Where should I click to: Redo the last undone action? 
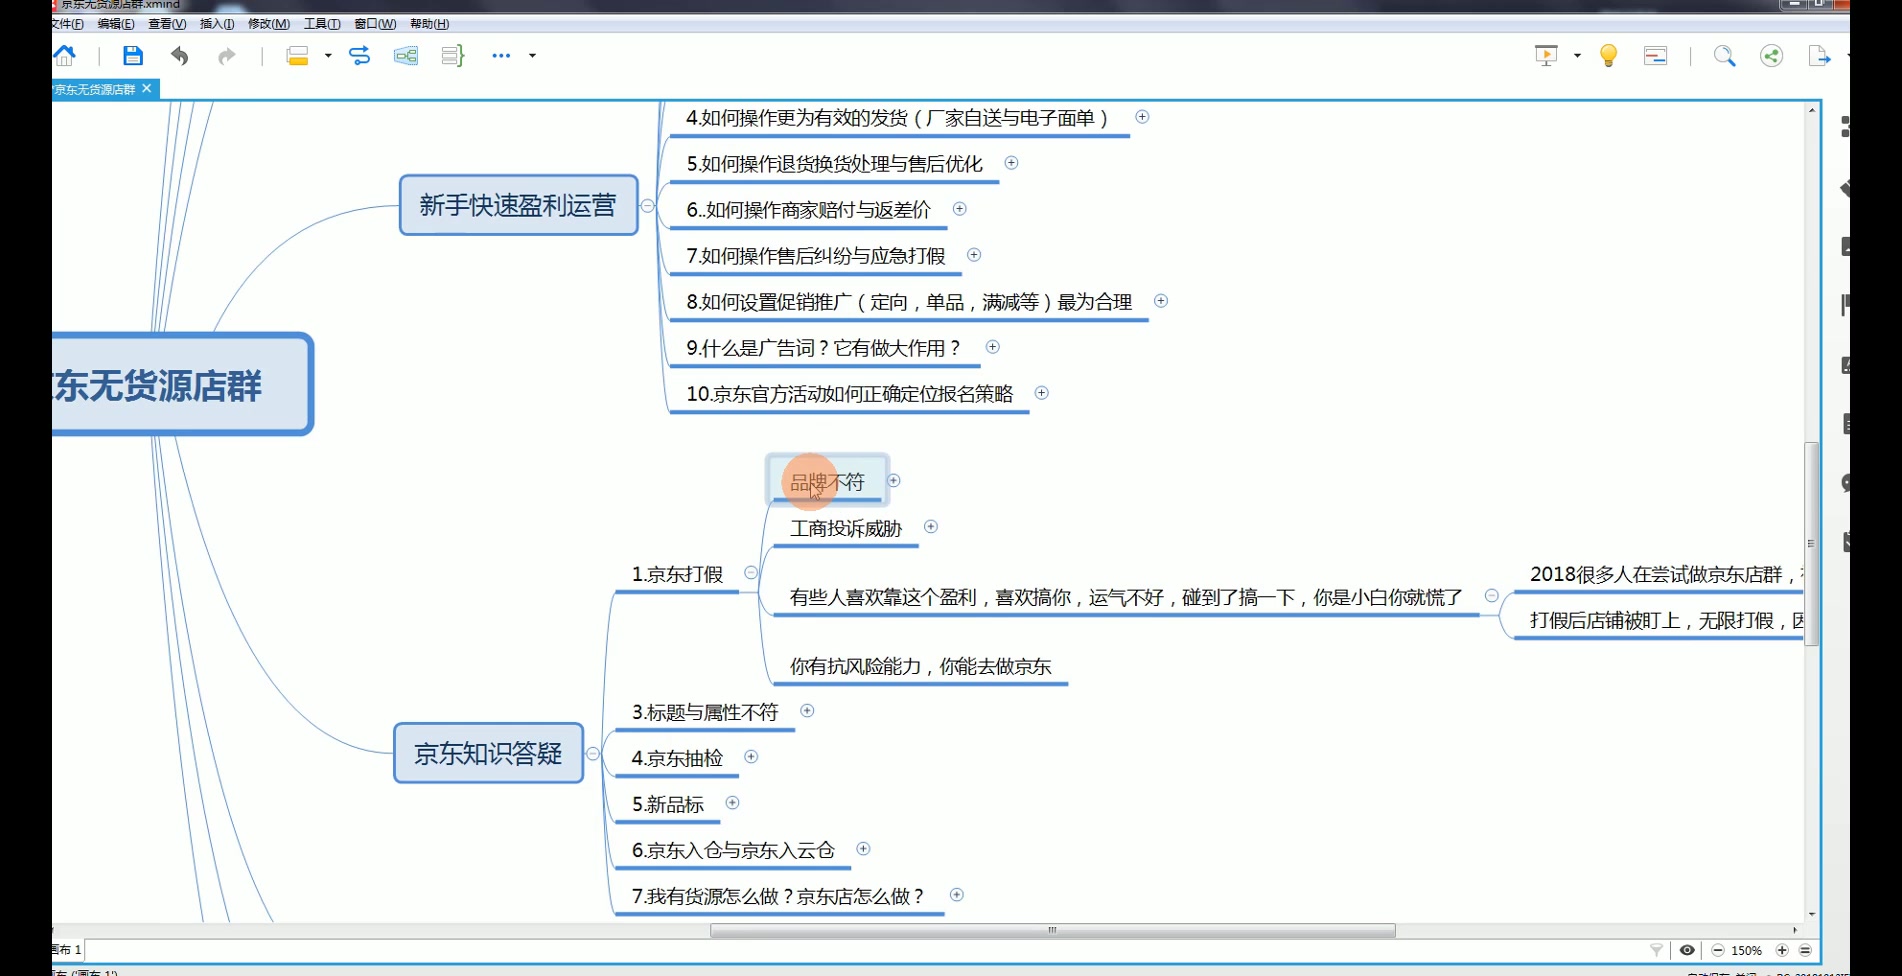[x=227, y=56]
